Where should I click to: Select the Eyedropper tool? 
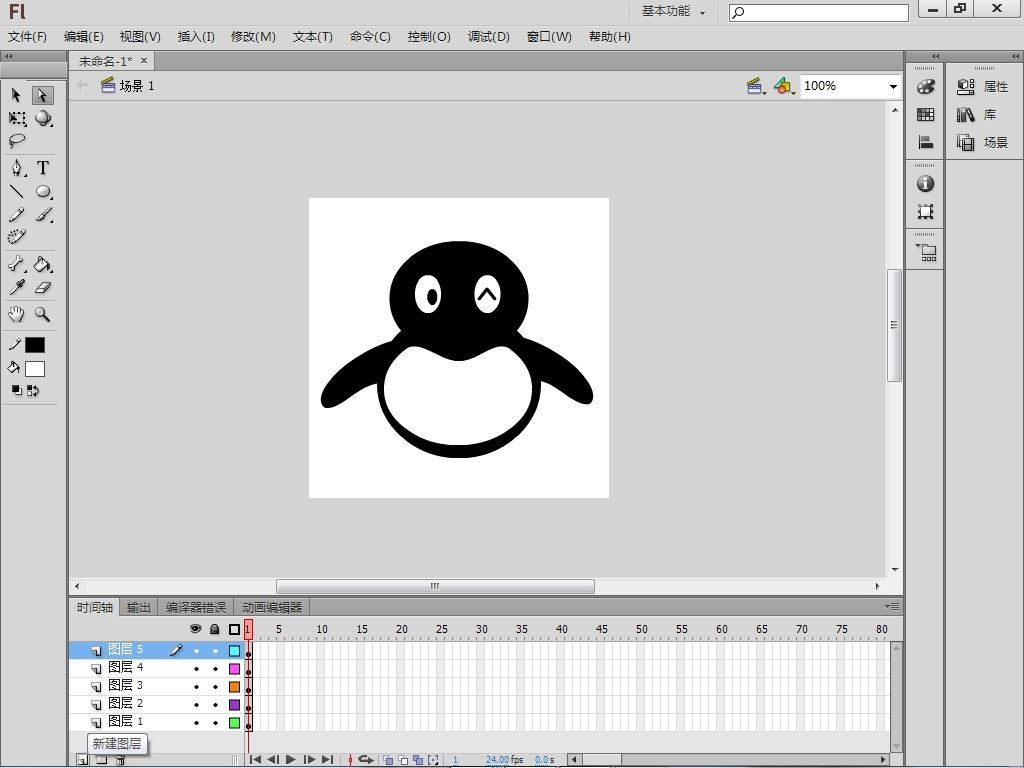tap(17, 287)
